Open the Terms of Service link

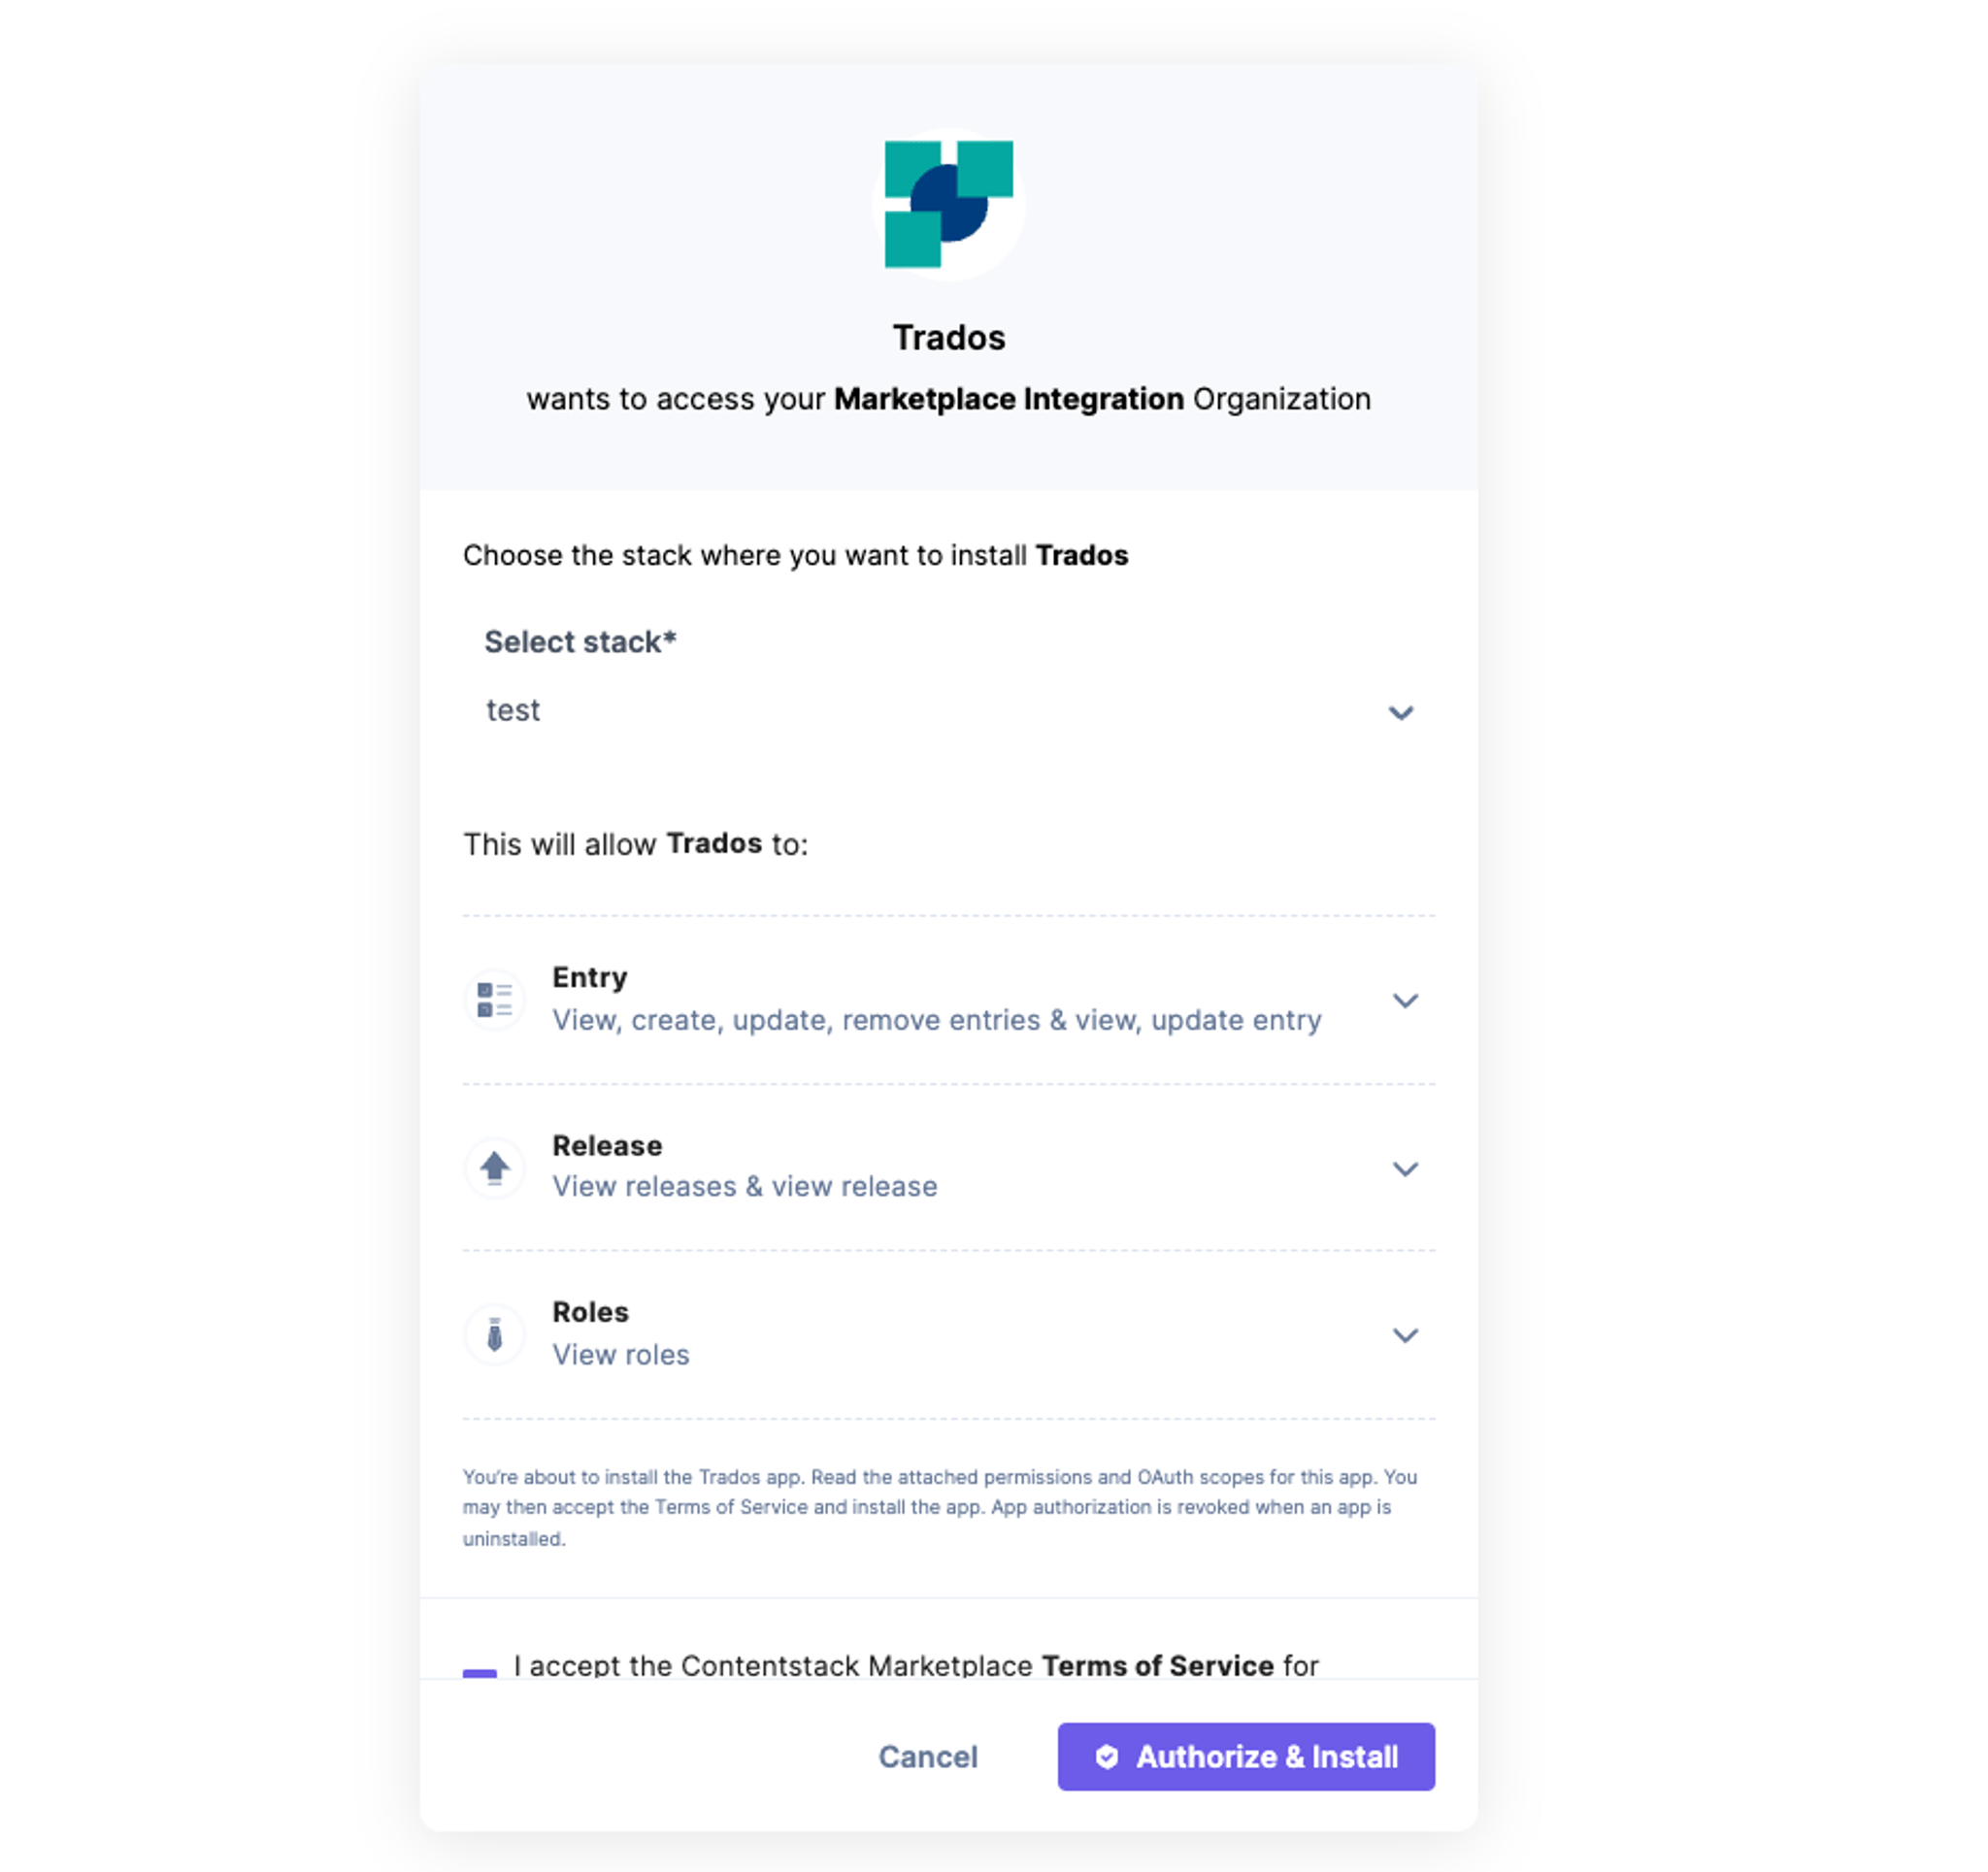pyautogui.click(x=1157, y=1665)
